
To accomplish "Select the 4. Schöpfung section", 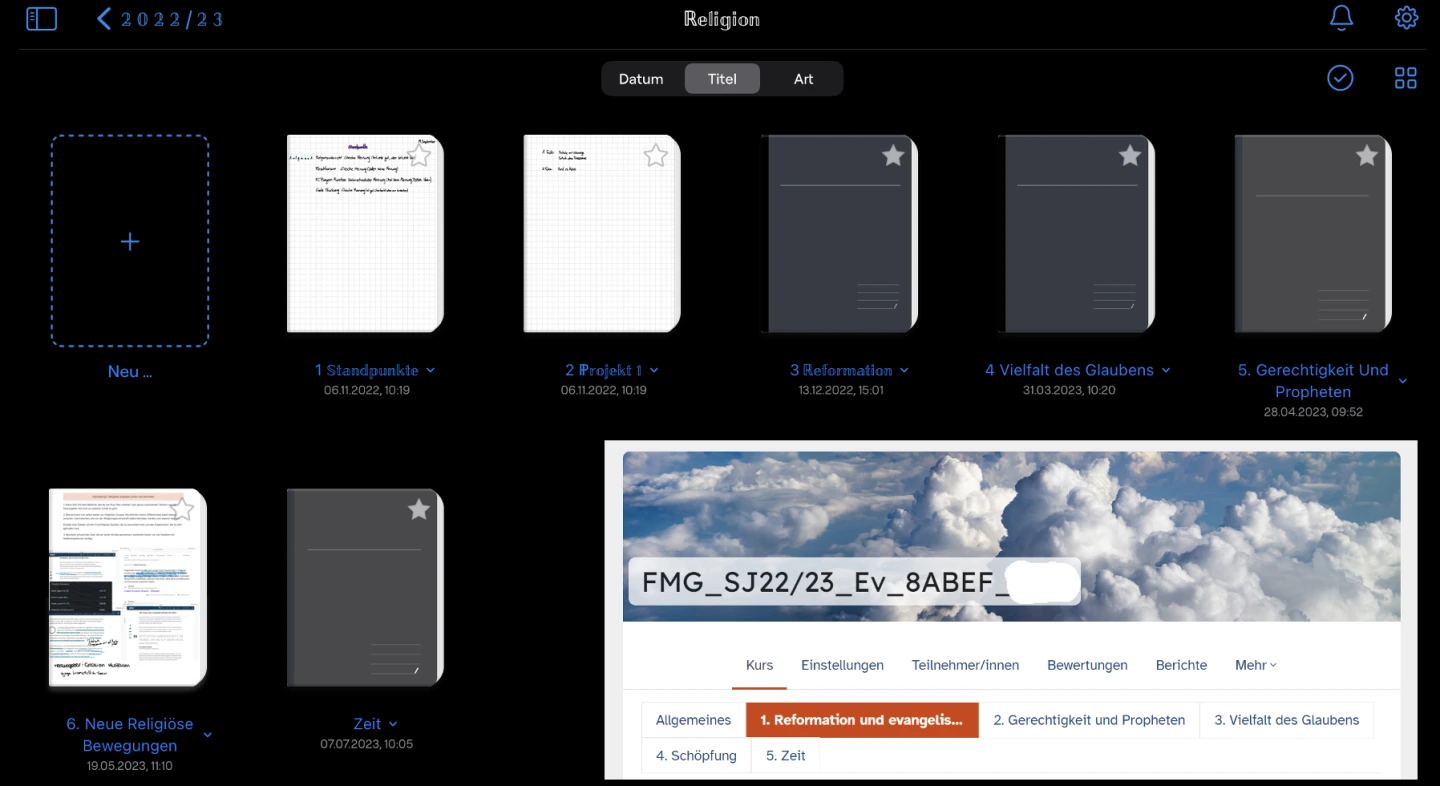I will click(696, 755).
